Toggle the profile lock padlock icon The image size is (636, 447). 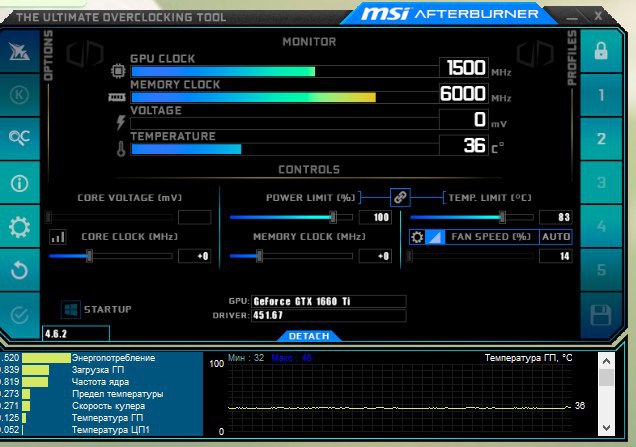(601, 52)
